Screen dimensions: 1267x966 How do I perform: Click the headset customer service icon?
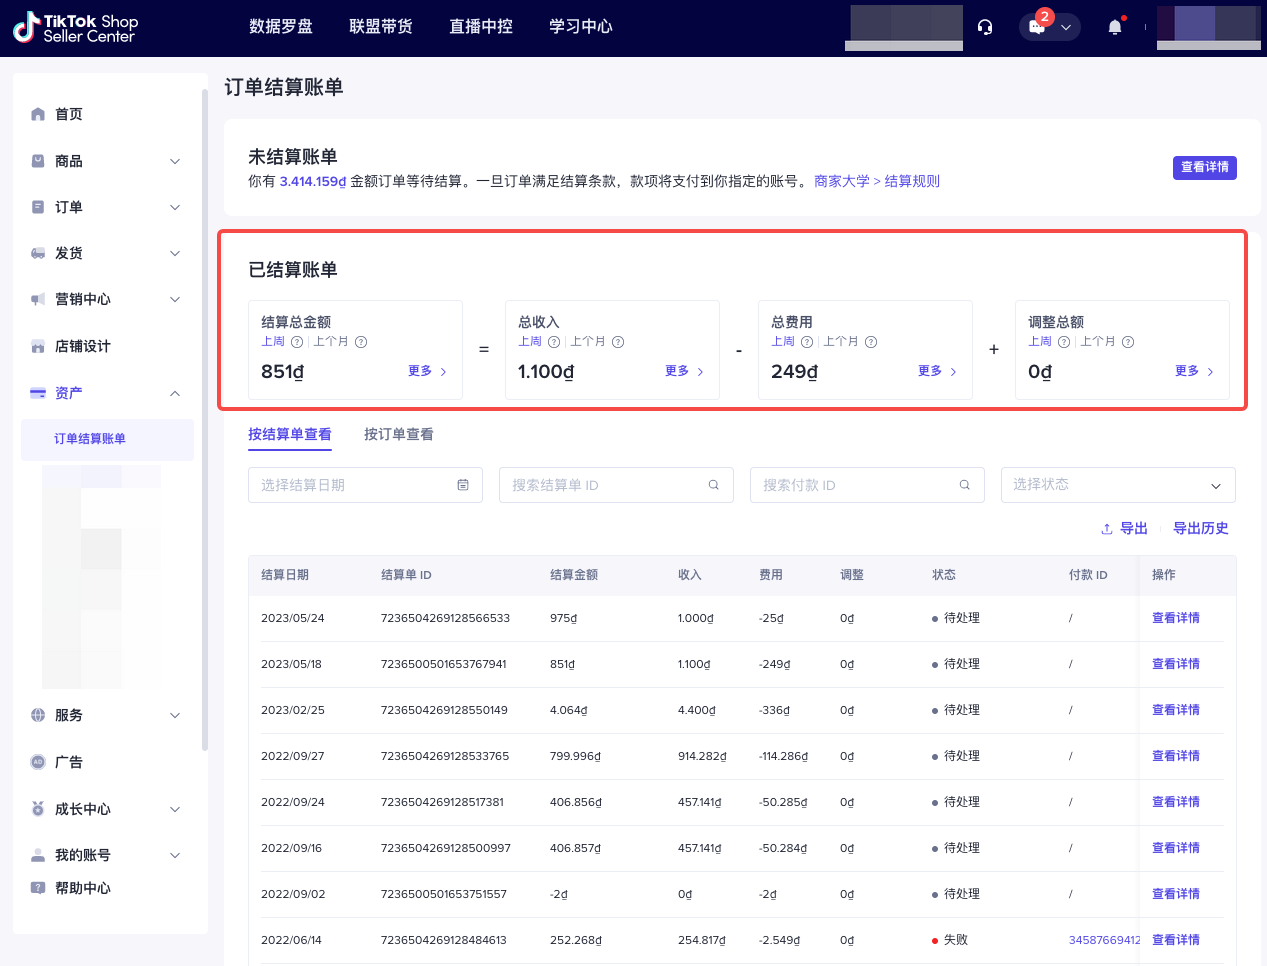(985, 27)
